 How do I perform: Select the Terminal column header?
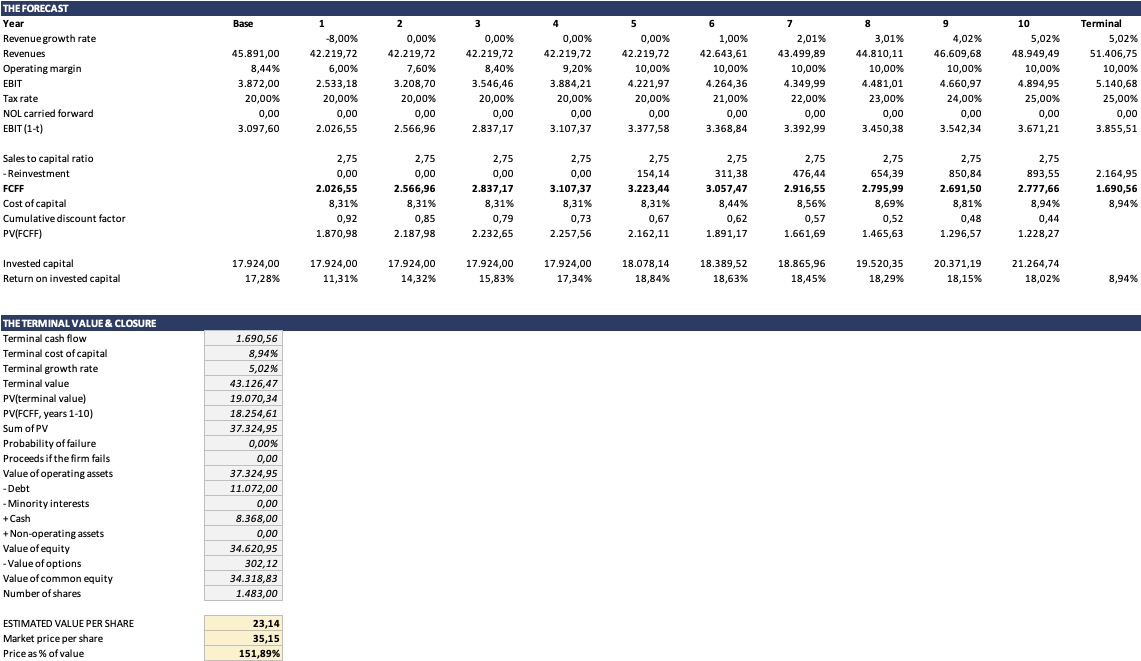[1101, 23]
